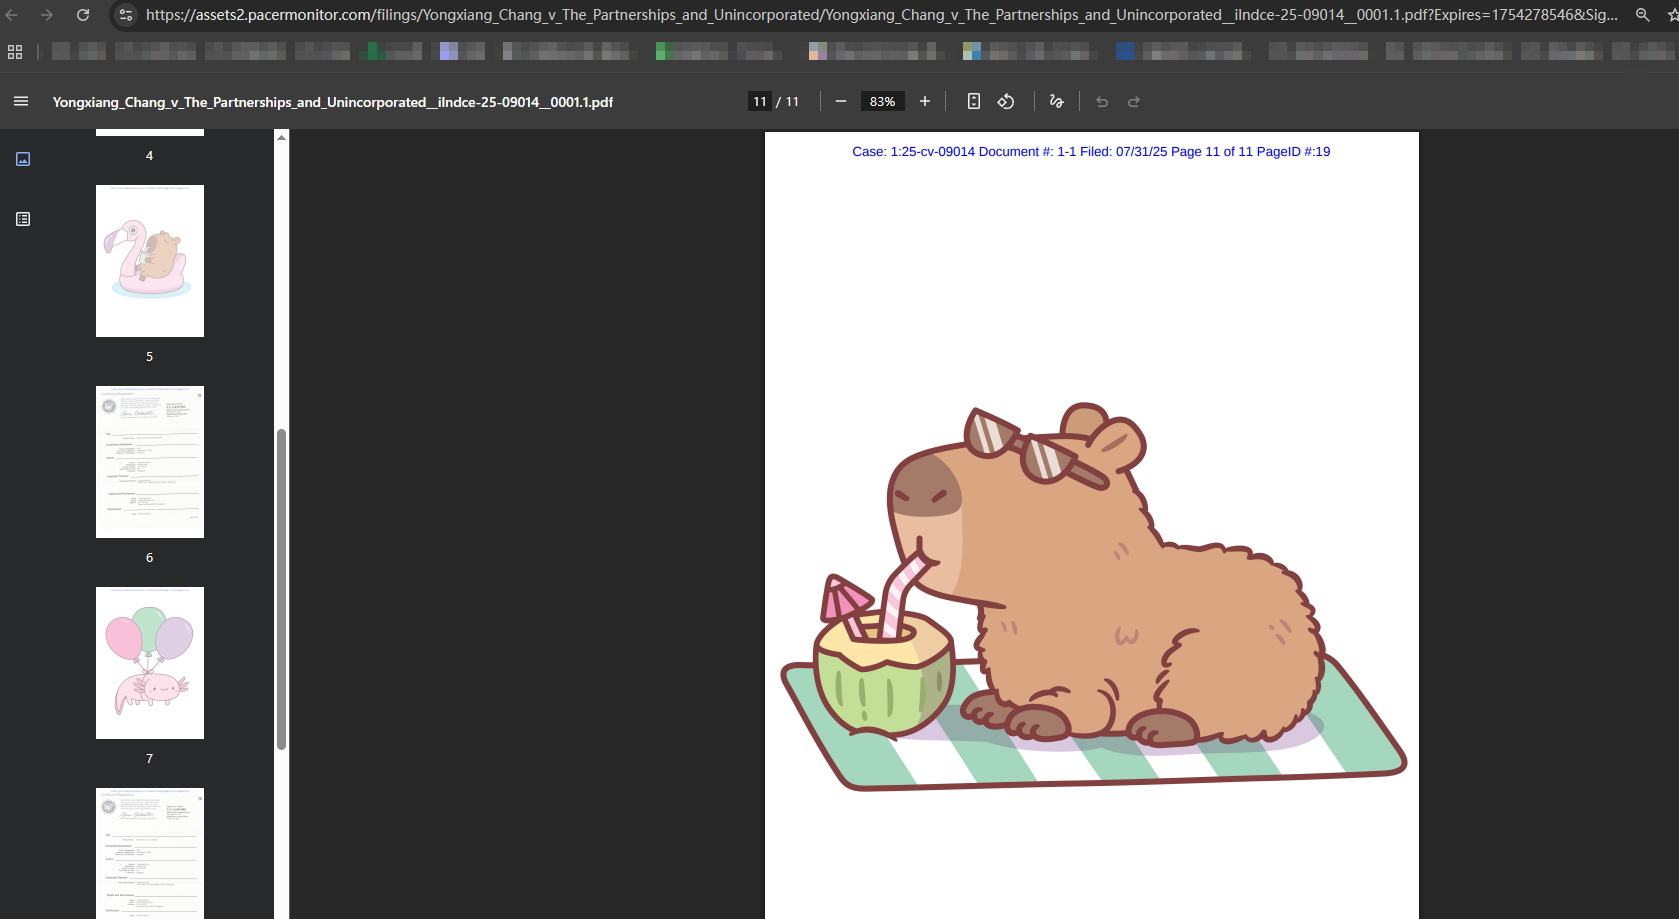Reload the browser page

pos(83,15)
